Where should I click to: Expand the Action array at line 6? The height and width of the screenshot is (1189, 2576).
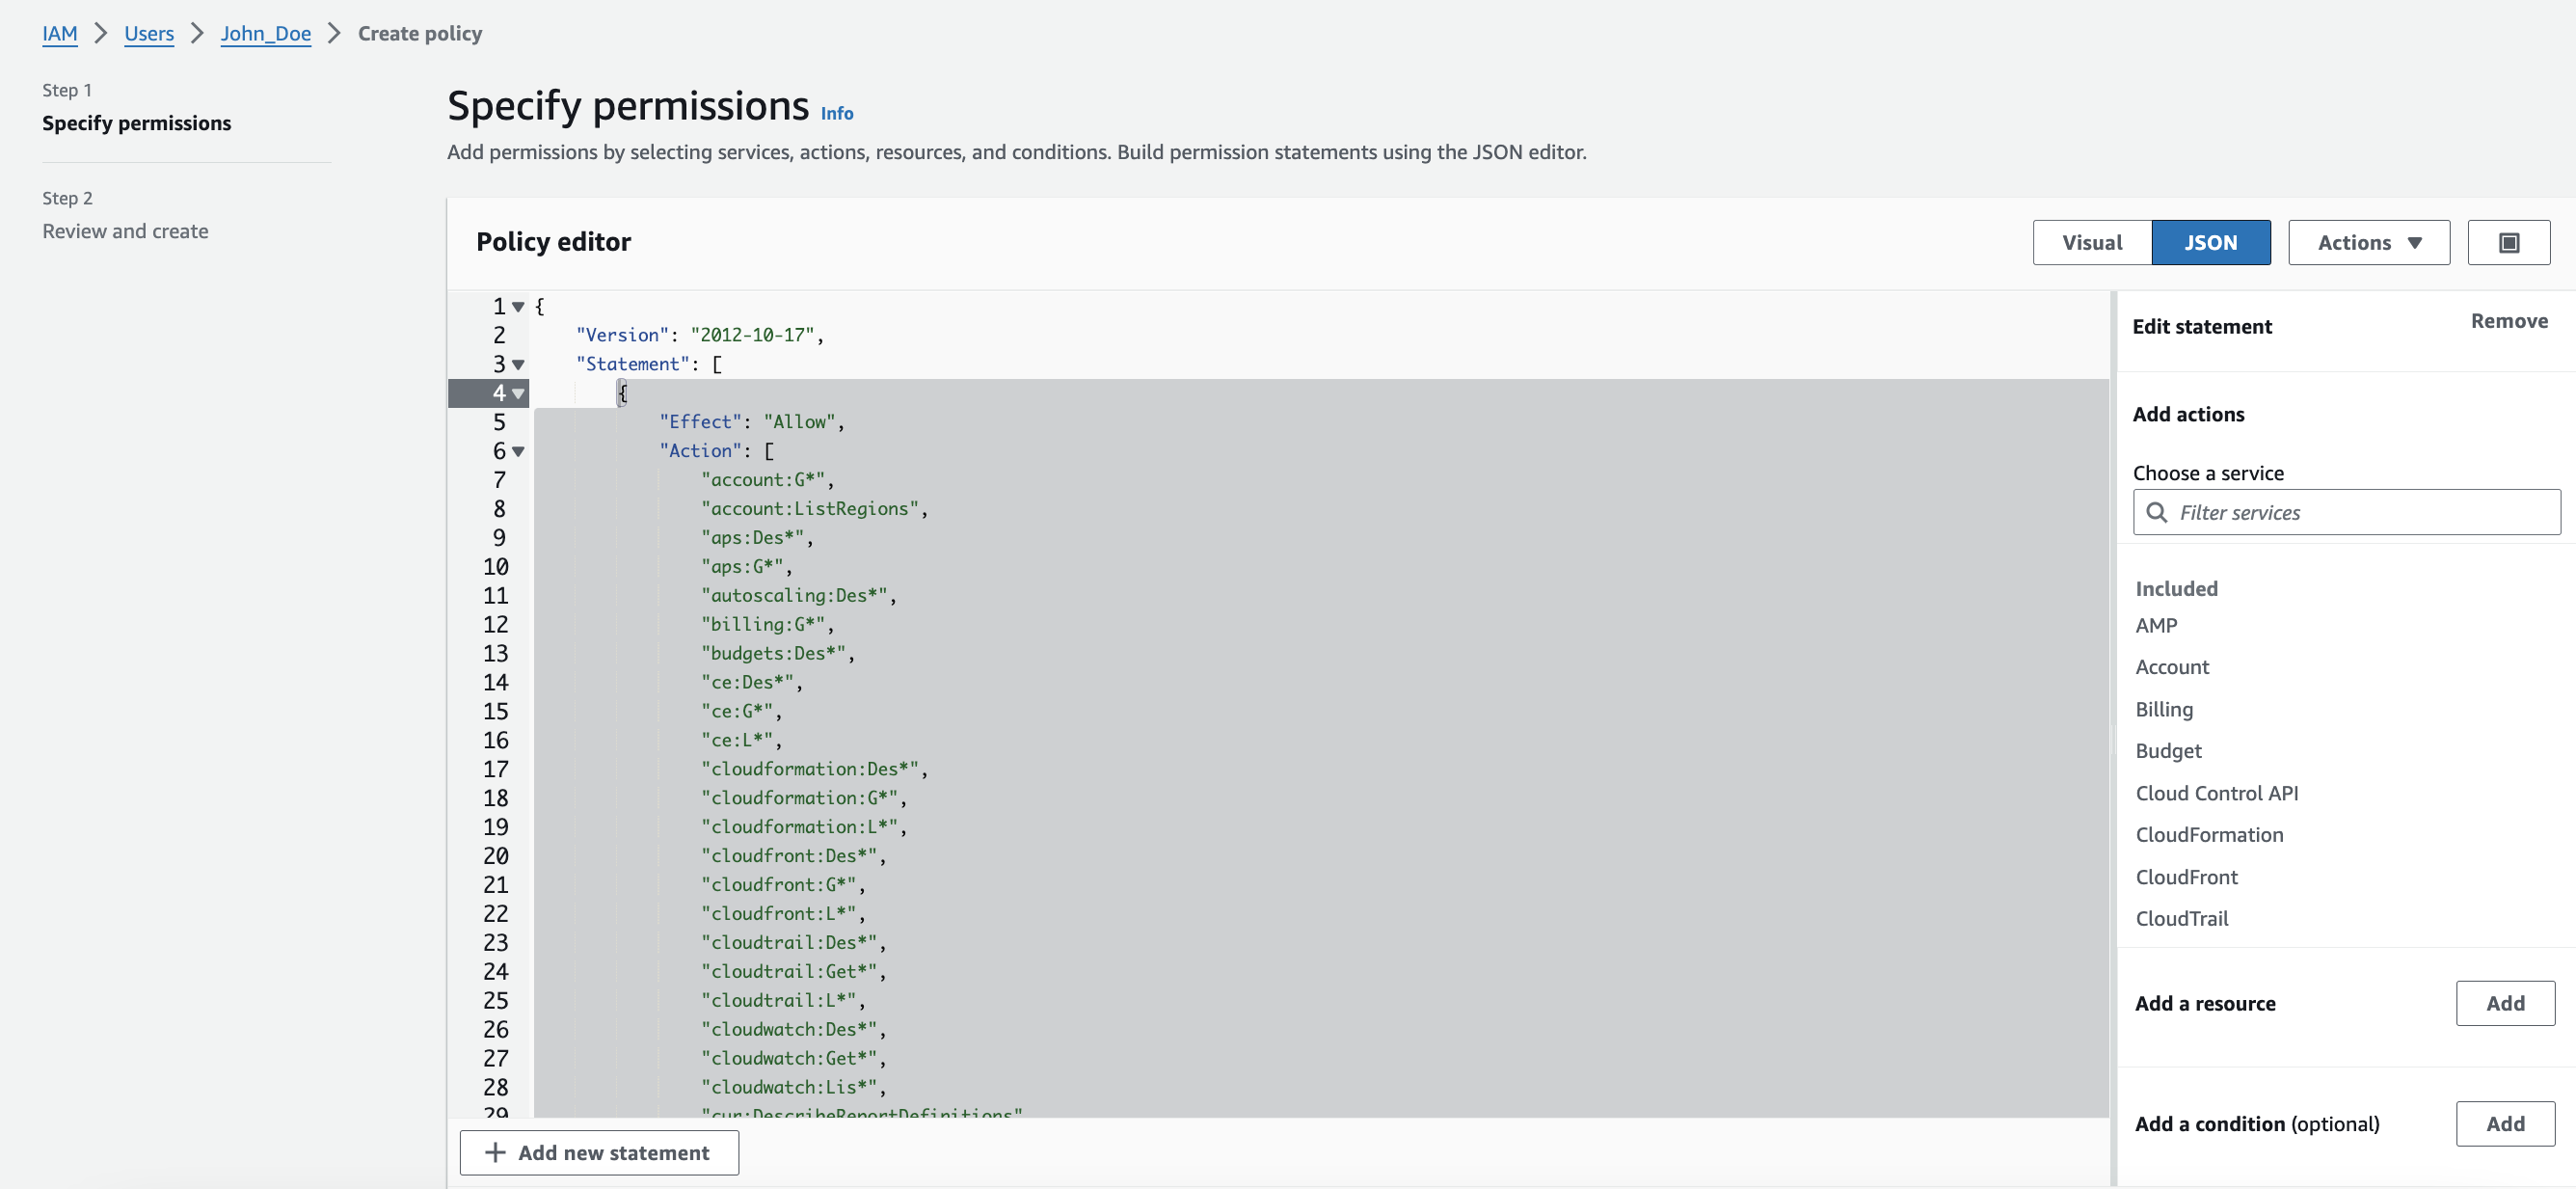pyautogui.click(x=517, y=452)
